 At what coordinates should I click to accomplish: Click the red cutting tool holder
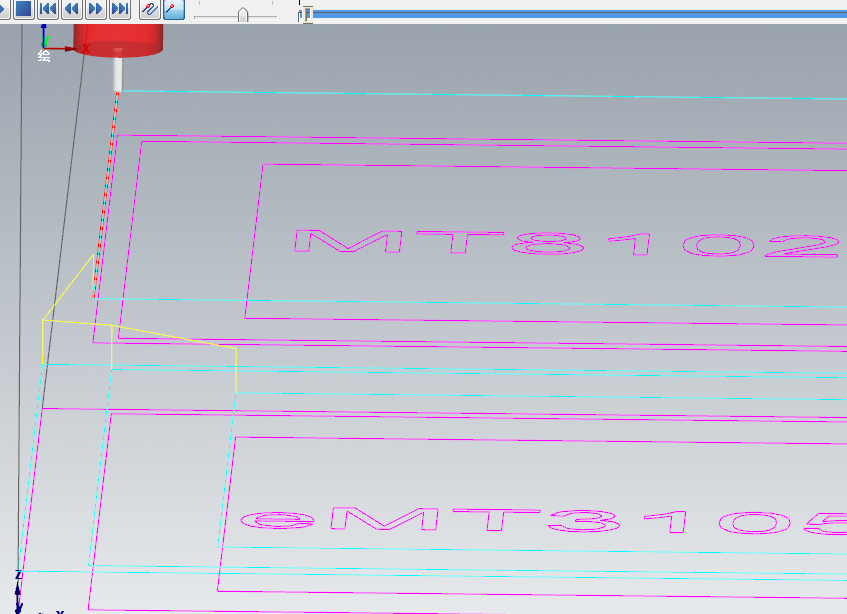[118, 39]
